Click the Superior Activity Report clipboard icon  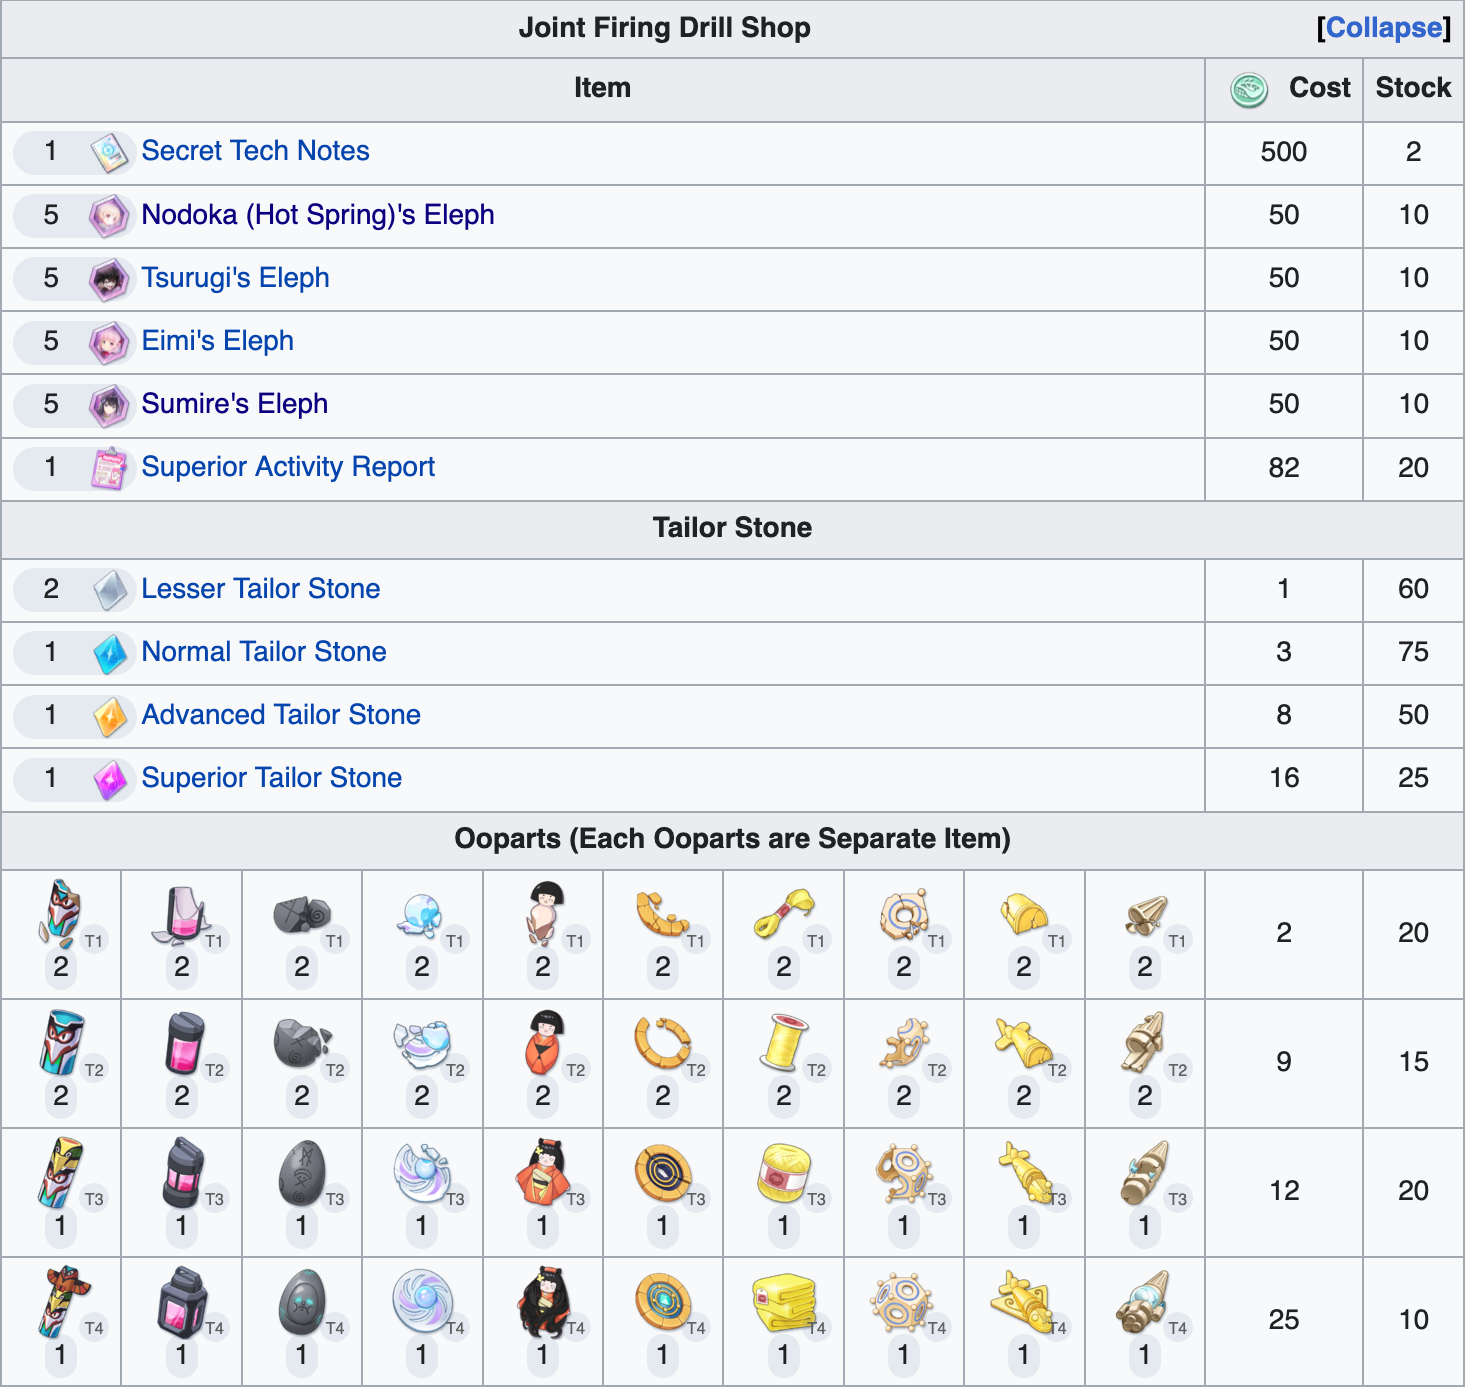point(109,468)
